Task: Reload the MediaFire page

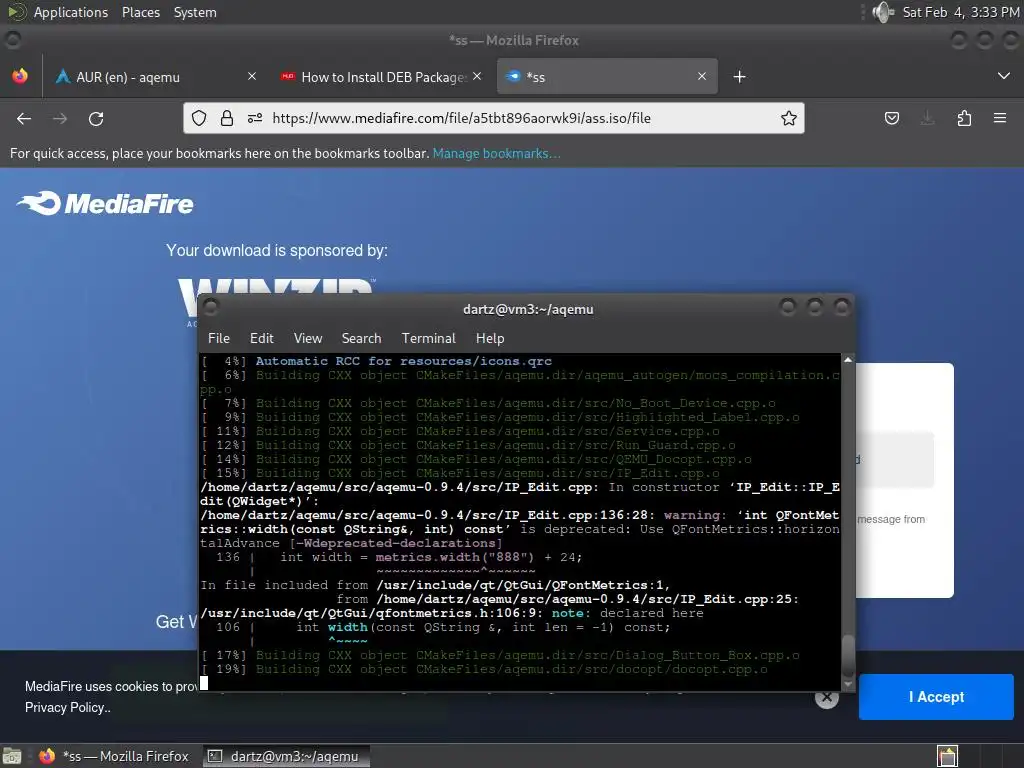Action: click(x=96, y=118)
